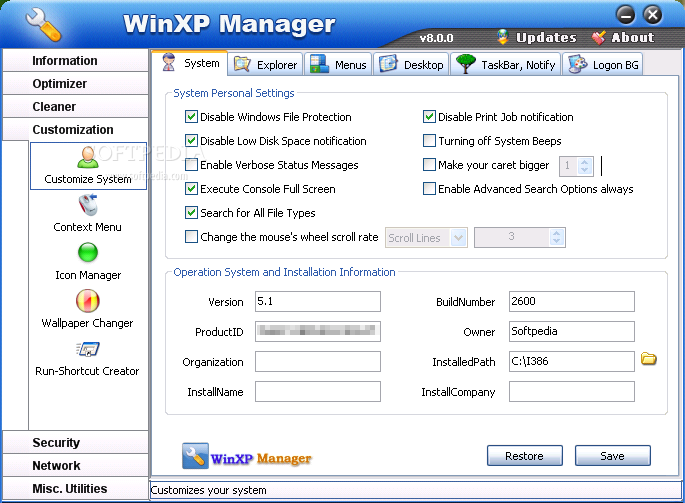Expand the Misc. Utilities section
Viewport: 685px width, 503px height.
pos(75,488)
